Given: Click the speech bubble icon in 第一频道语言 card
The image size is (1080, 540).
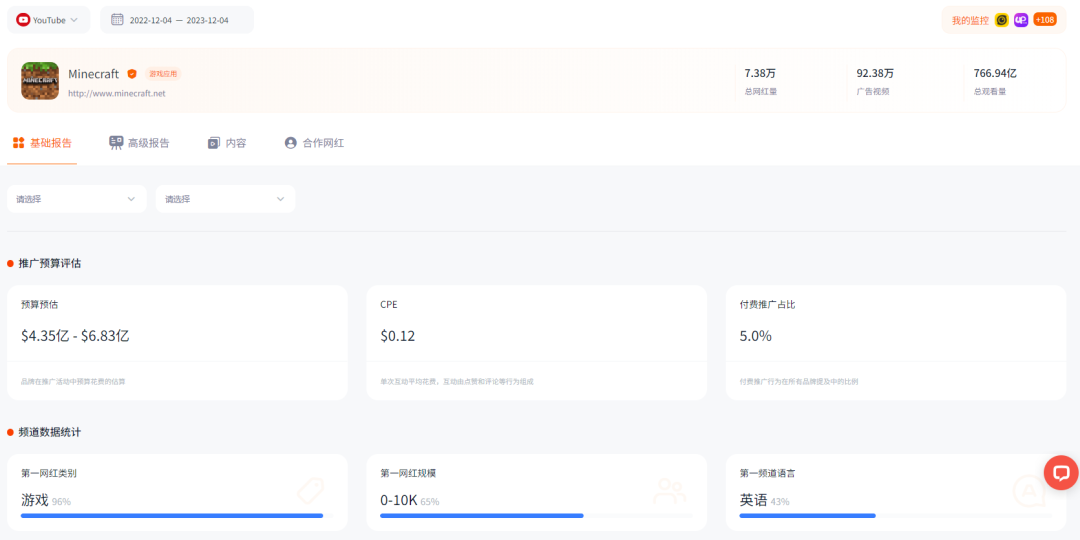Looking at the screenshot, I should (x=1029, y=492).
